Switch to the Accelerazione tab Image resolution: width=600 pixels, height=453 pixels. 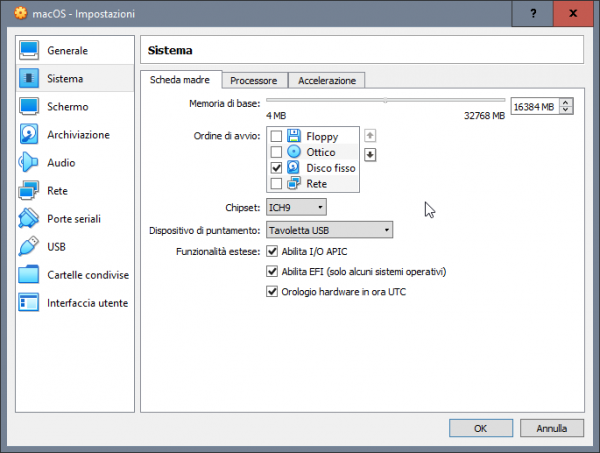(327, 81)
